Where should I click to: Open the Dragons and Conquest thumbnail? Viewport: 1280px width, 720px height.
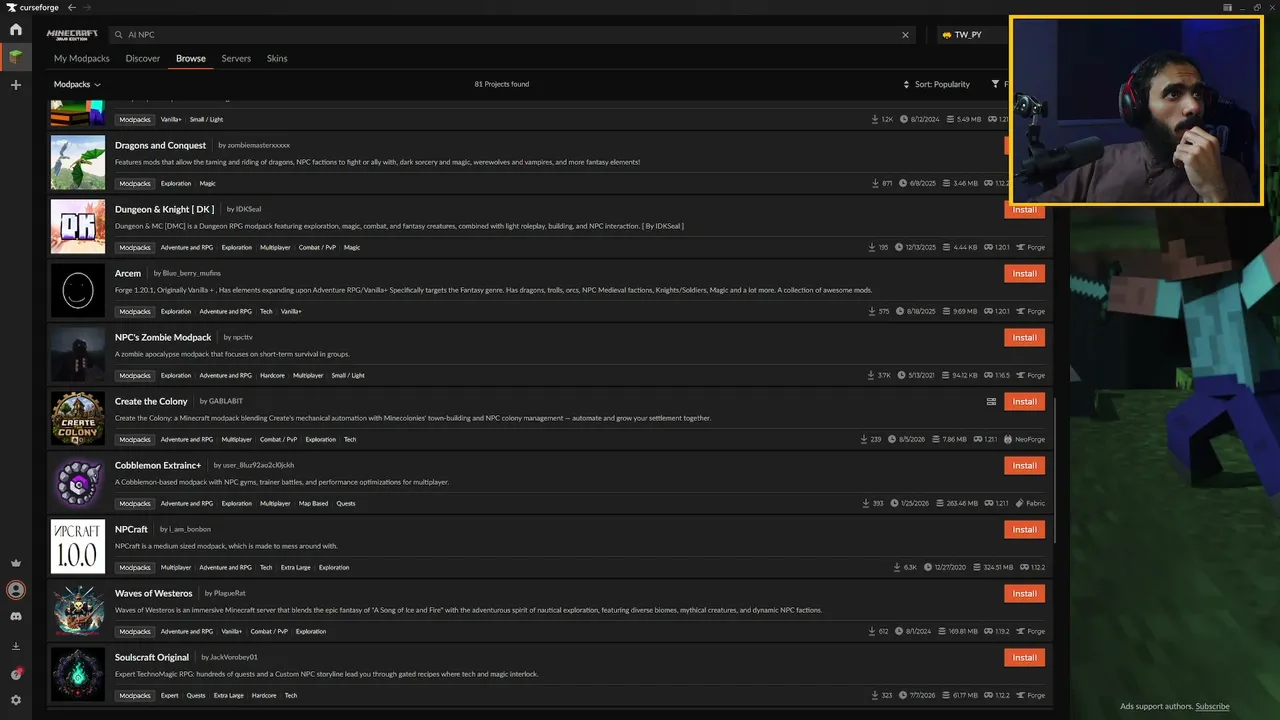[x=78, y=162]
